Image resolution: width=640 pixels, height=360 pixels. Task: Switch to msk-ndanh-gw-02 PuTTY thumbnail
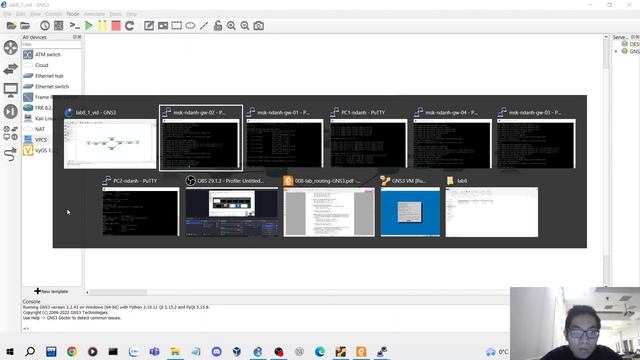201,138
